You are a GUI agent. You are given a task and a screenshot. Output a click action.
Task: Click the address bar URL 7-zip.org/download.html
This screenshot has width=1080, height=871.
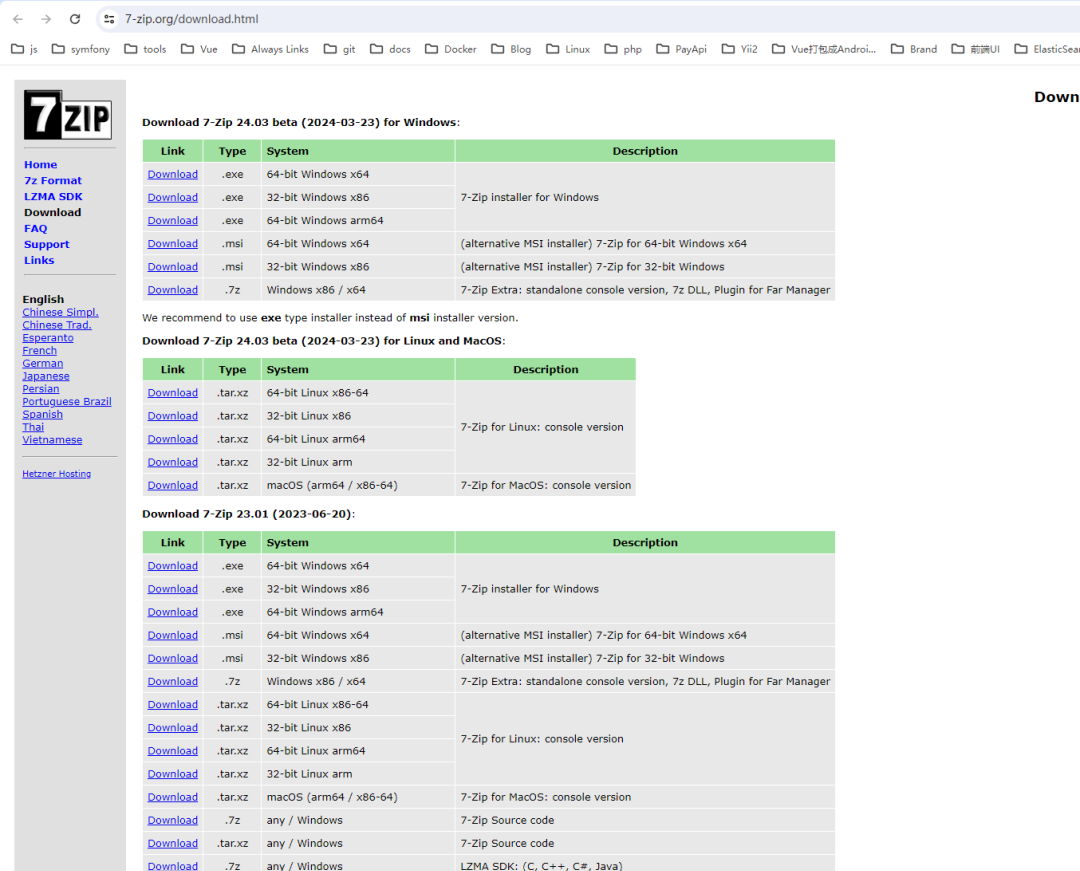(x=191, y=19)
